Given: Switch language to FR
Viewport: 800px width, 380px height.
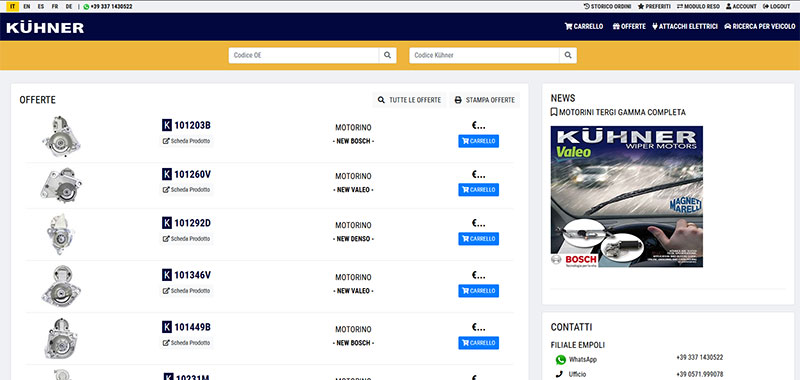Looking at the screenshot, I should (55, 7).
